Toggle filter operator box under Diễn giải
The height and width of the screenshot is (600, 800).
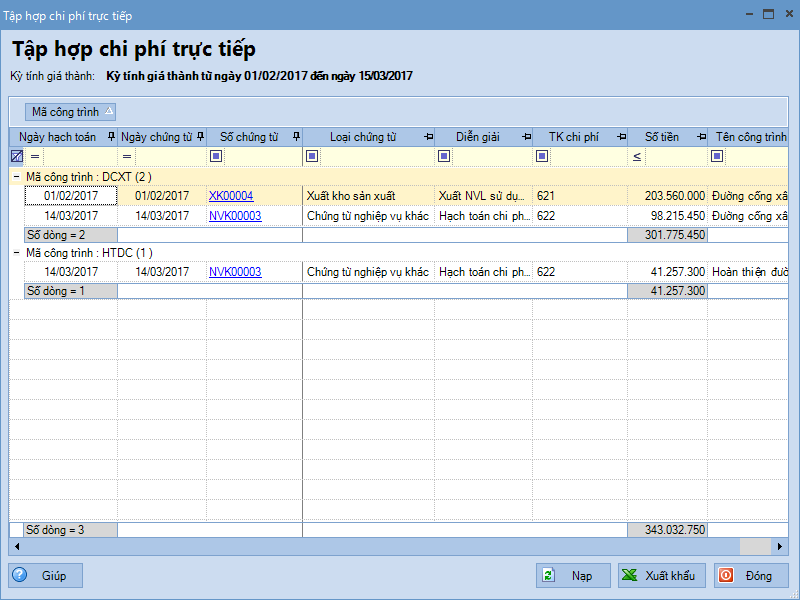(444, 156)
